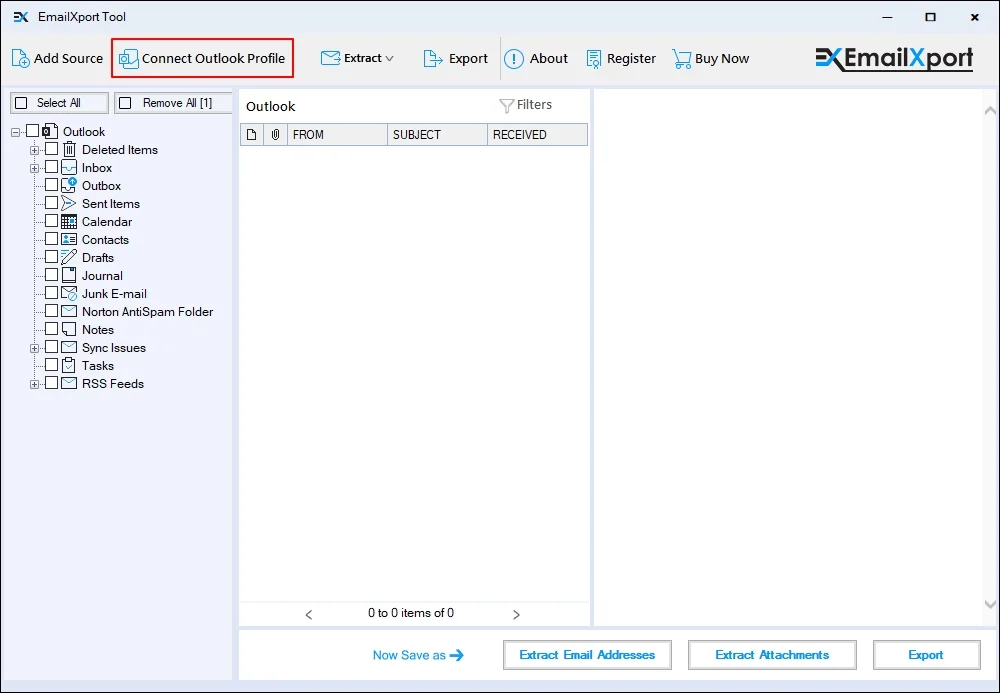Click the Extract envelope icon
The image size is (1000, 693).
point(331,58)
